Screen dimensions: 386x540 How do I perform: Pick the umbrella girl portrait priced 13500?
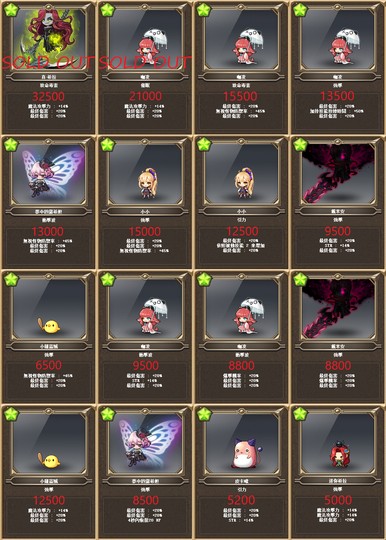click(x=338, y=39)
